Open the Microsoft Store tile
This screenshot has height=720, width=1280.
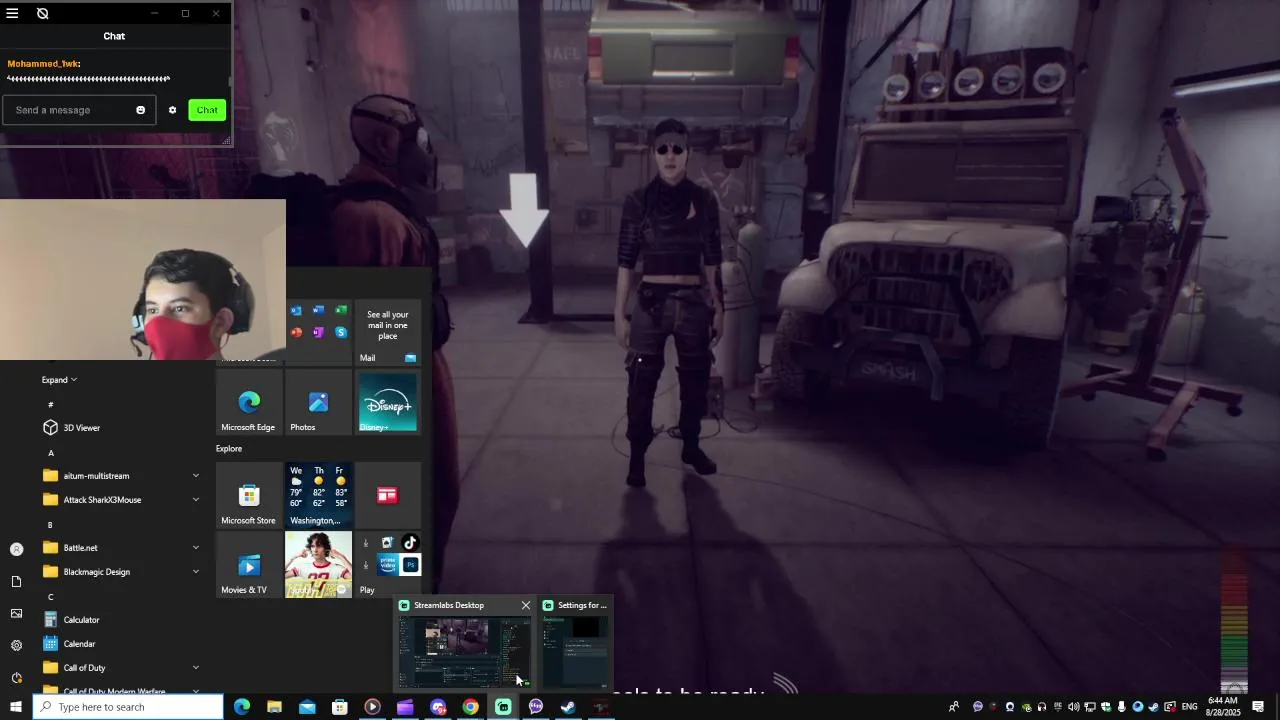tap(249, 496)
